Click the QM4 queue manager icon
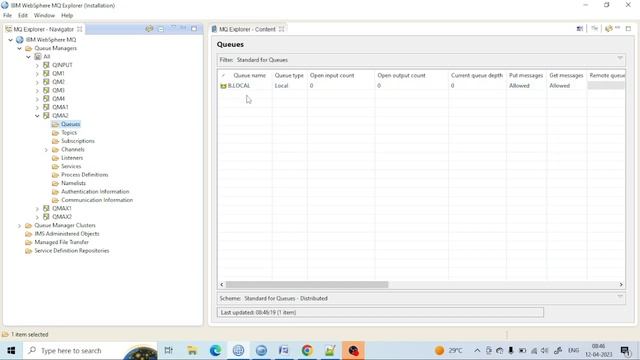640x360 pixels. 46,99
